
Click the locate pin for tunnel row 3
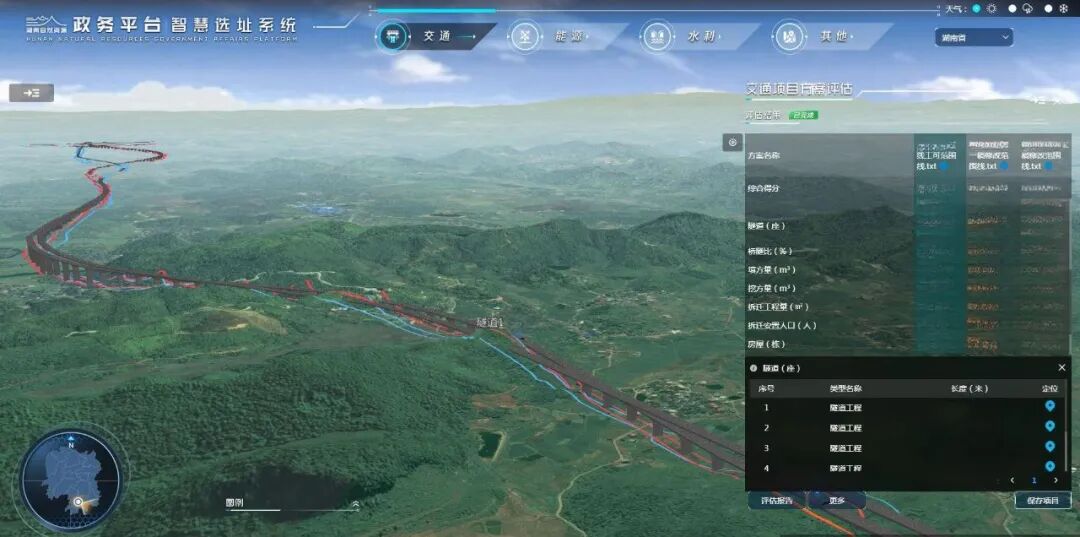pos(1049,447)
